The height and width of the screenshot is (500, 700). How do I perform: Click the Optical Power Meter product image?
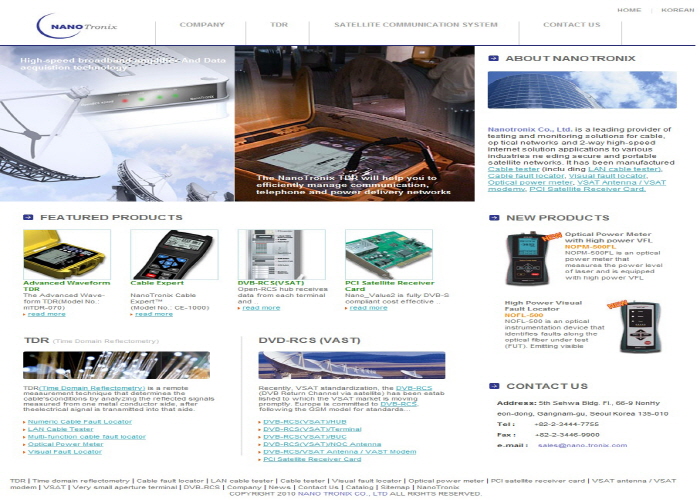[x=528, y=258]
